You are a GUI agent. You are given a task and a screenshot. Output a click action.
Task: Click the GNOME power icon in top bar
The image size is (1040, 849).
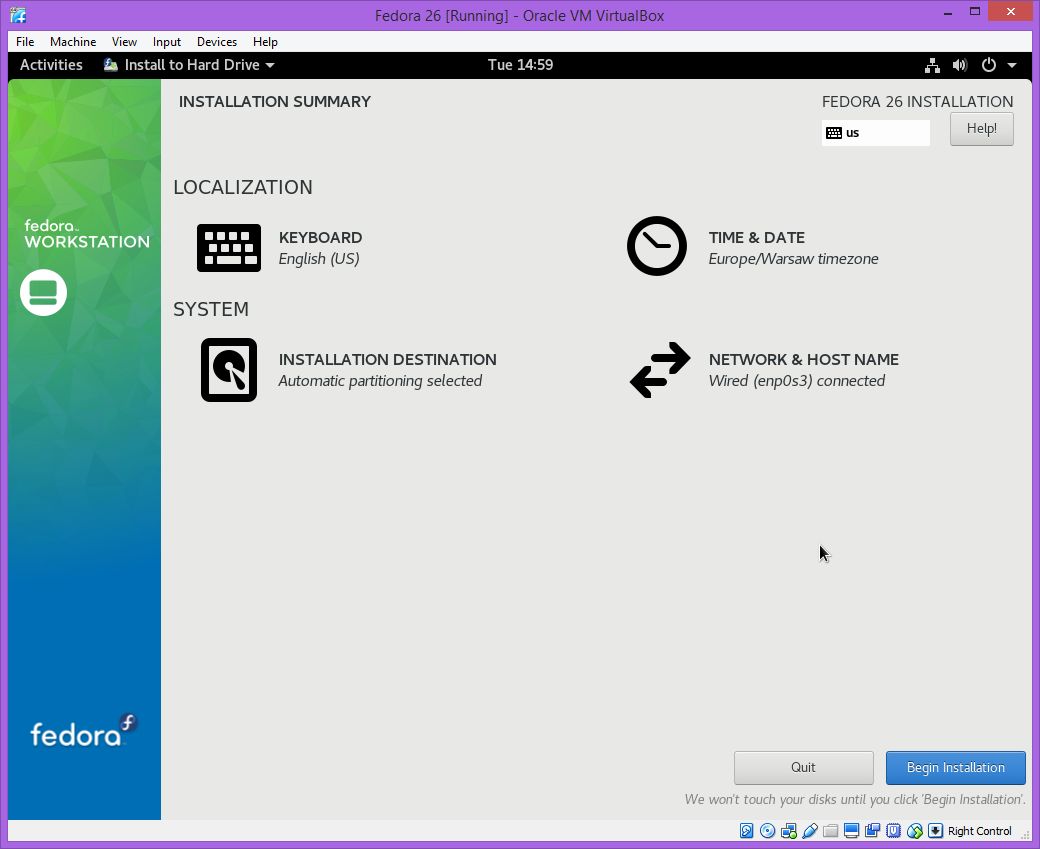point(988,65)
